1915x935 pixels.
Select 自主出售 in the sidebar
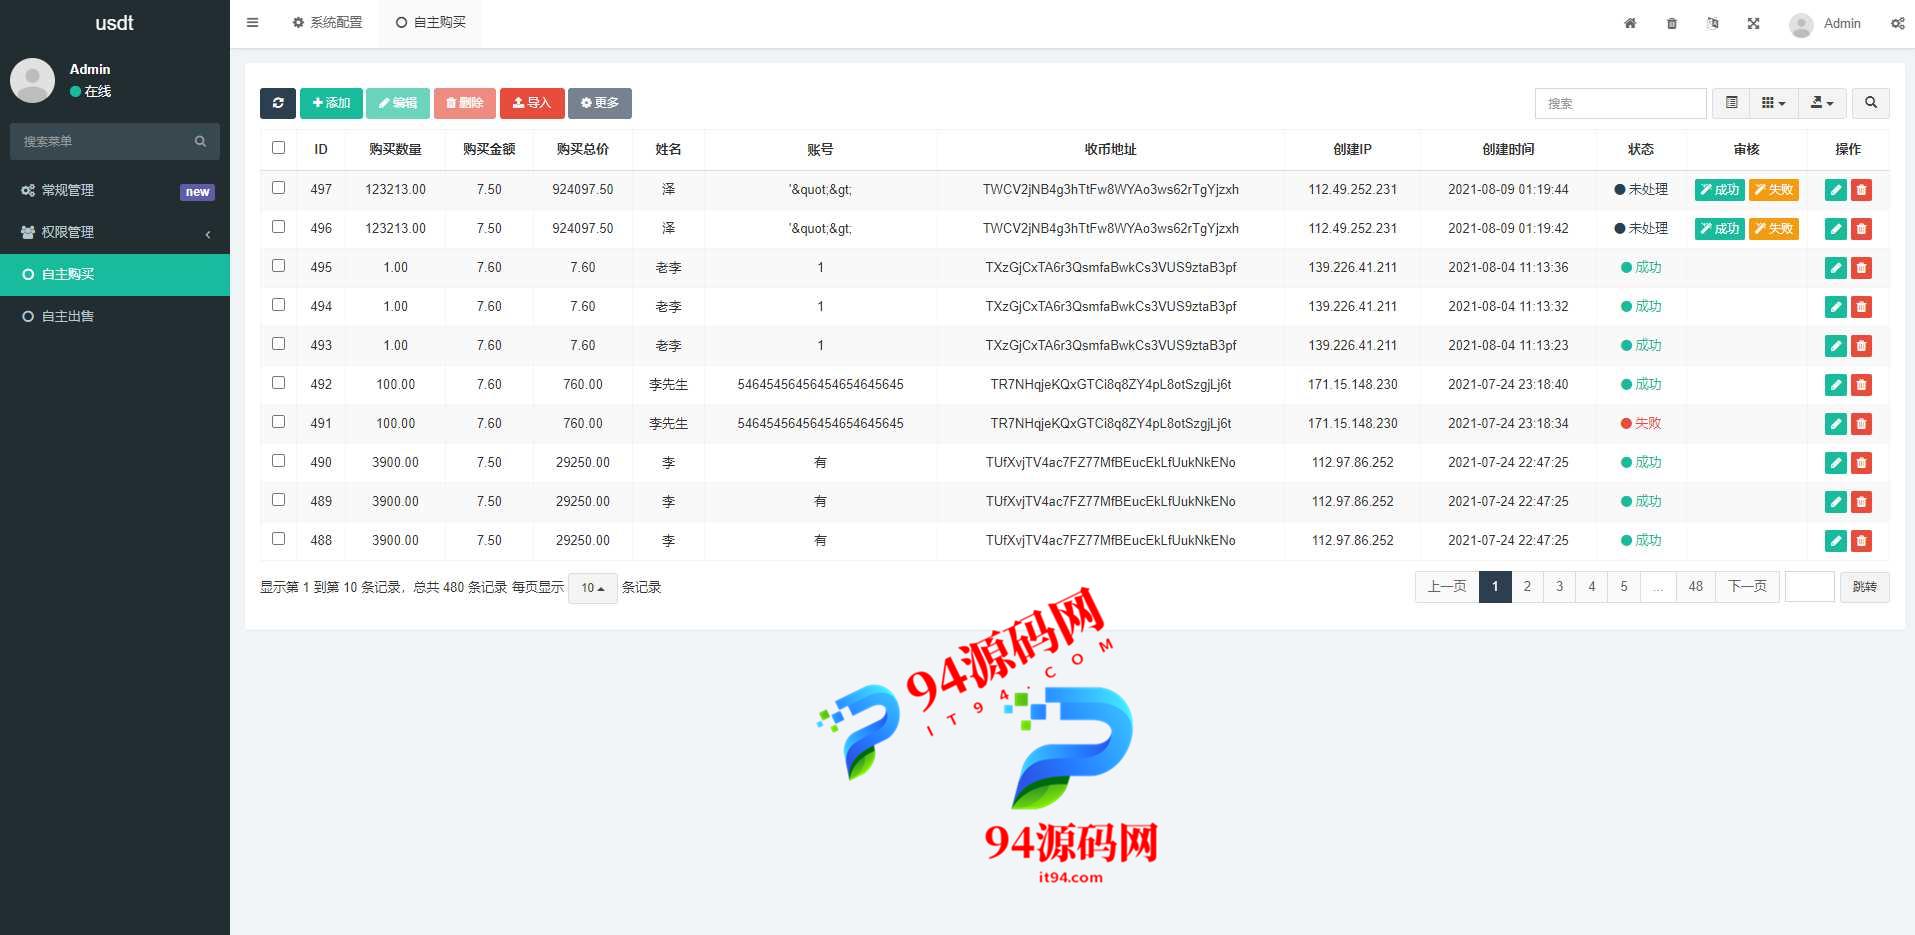point(115,316)
